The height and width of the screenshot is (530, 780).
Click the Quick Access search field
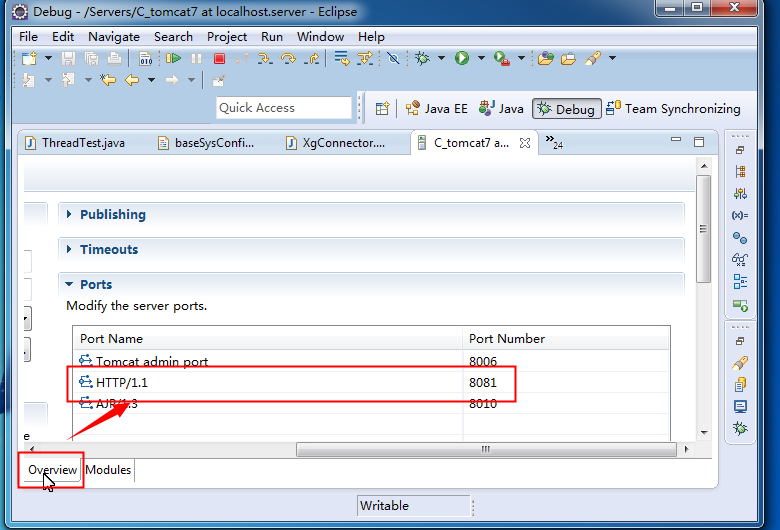tap(284, 107)
